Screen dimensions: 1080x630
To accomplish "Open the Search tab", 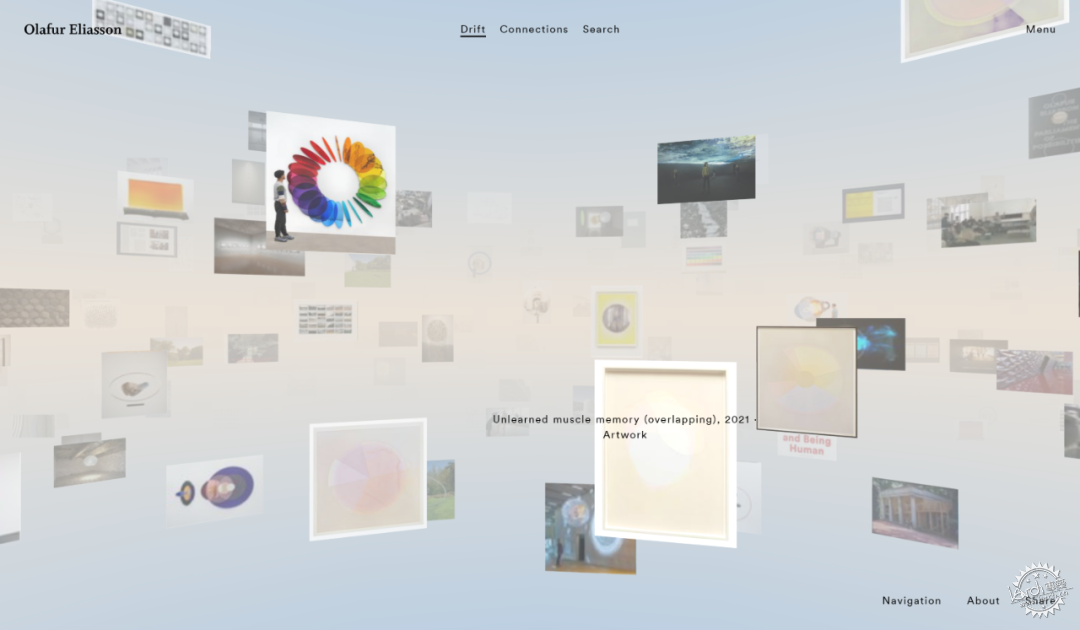I will (601, 30).
